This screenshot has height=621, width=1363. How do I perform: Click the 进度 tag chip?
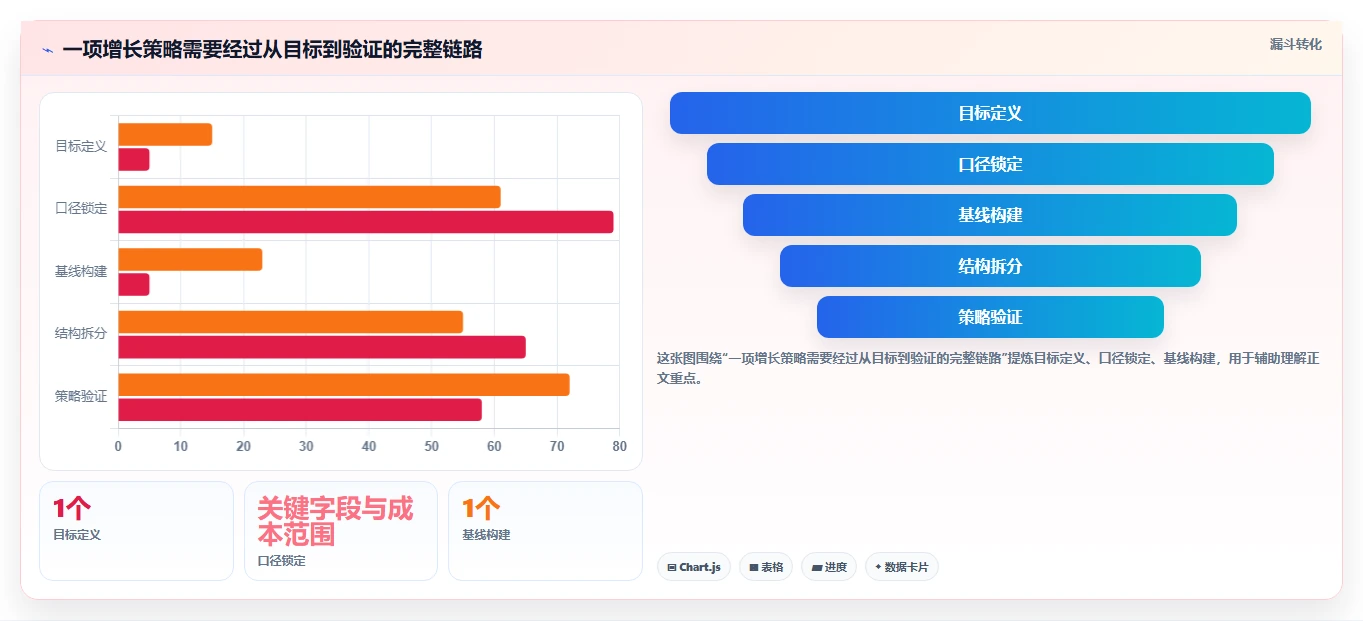829,567
